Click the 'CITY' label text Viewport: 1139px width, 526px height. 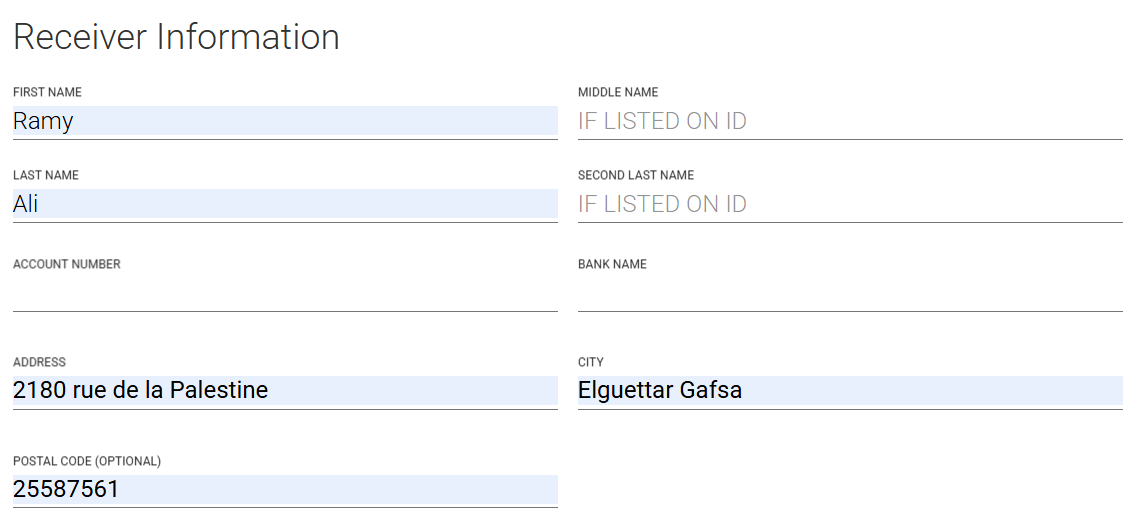point(591,362)
